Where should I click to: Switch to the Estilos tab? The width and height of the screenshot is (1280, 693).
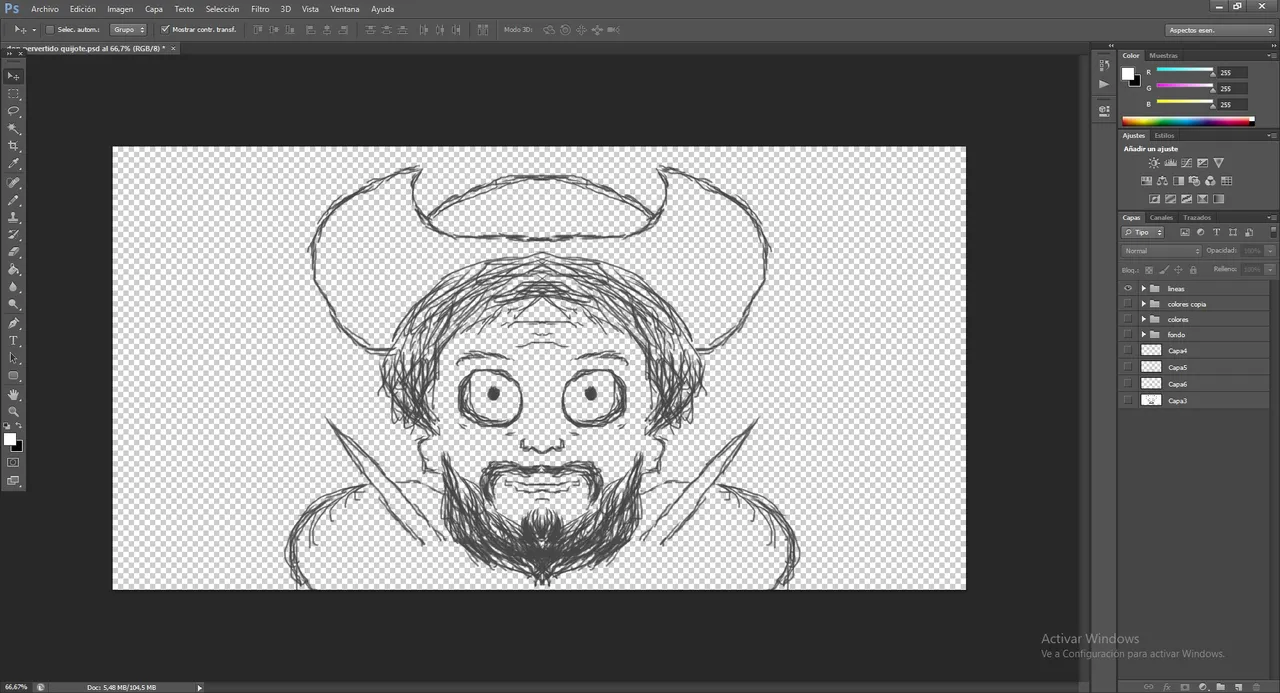pyautogui.click(x=1164, y=135)
